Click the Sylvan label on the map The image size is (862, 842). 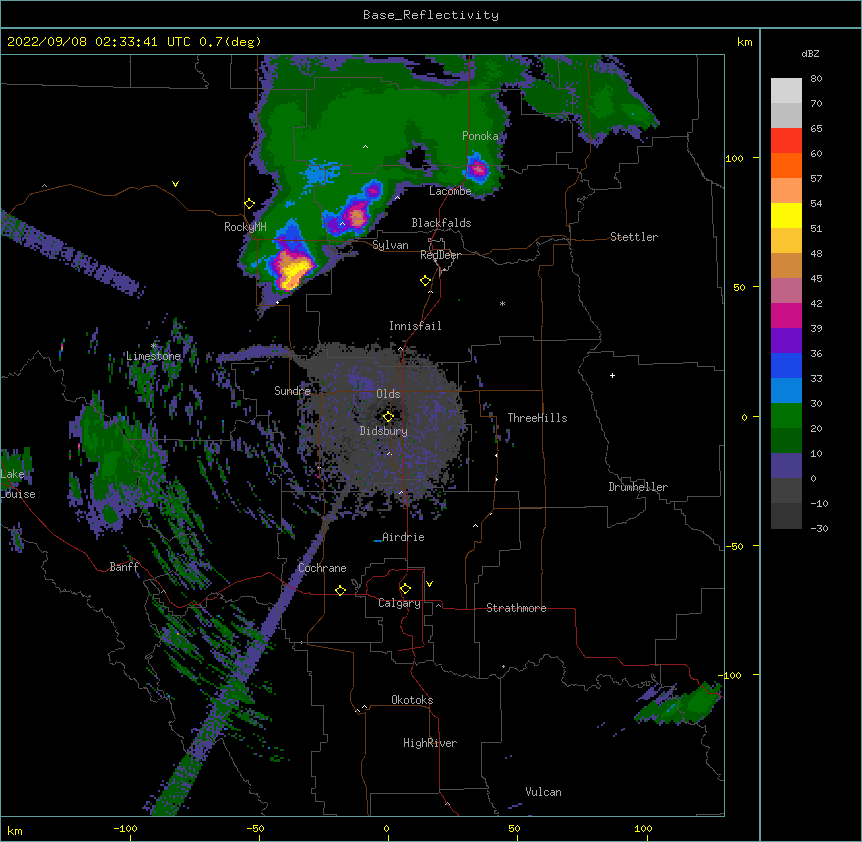(390, 245)
